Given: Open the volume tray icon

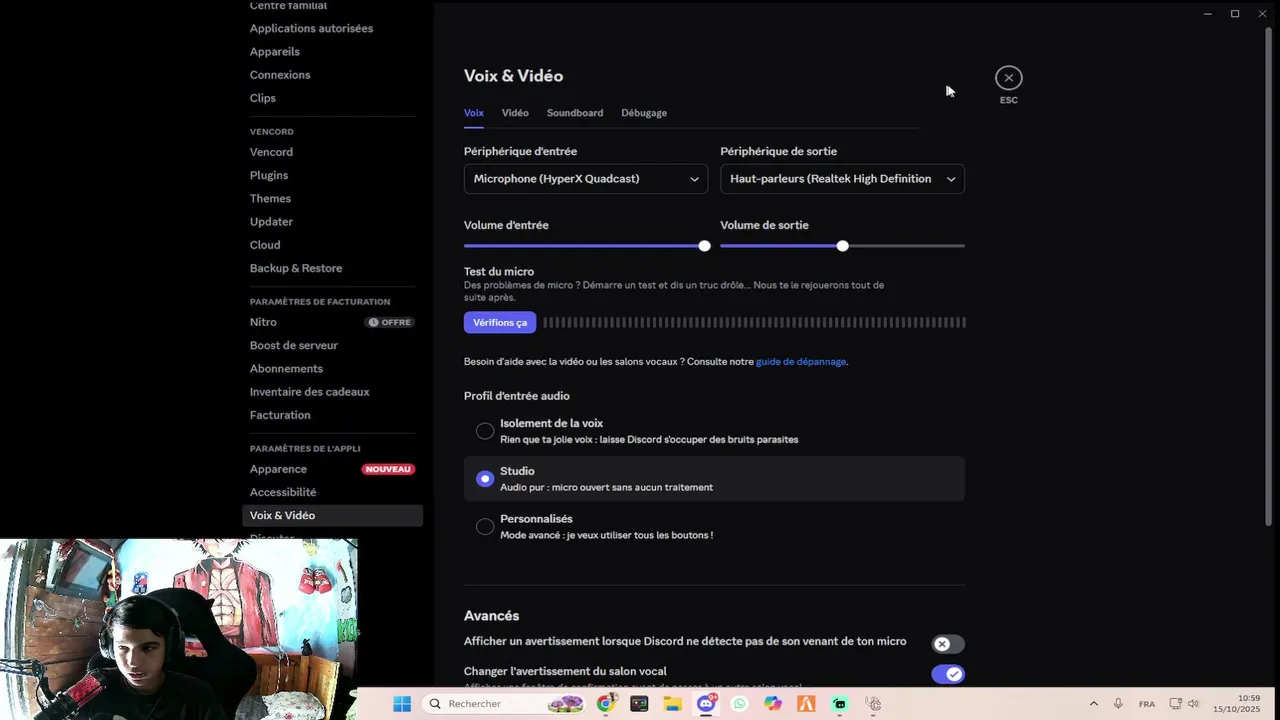Looking at the screenshot, I should click(1193, 704).
